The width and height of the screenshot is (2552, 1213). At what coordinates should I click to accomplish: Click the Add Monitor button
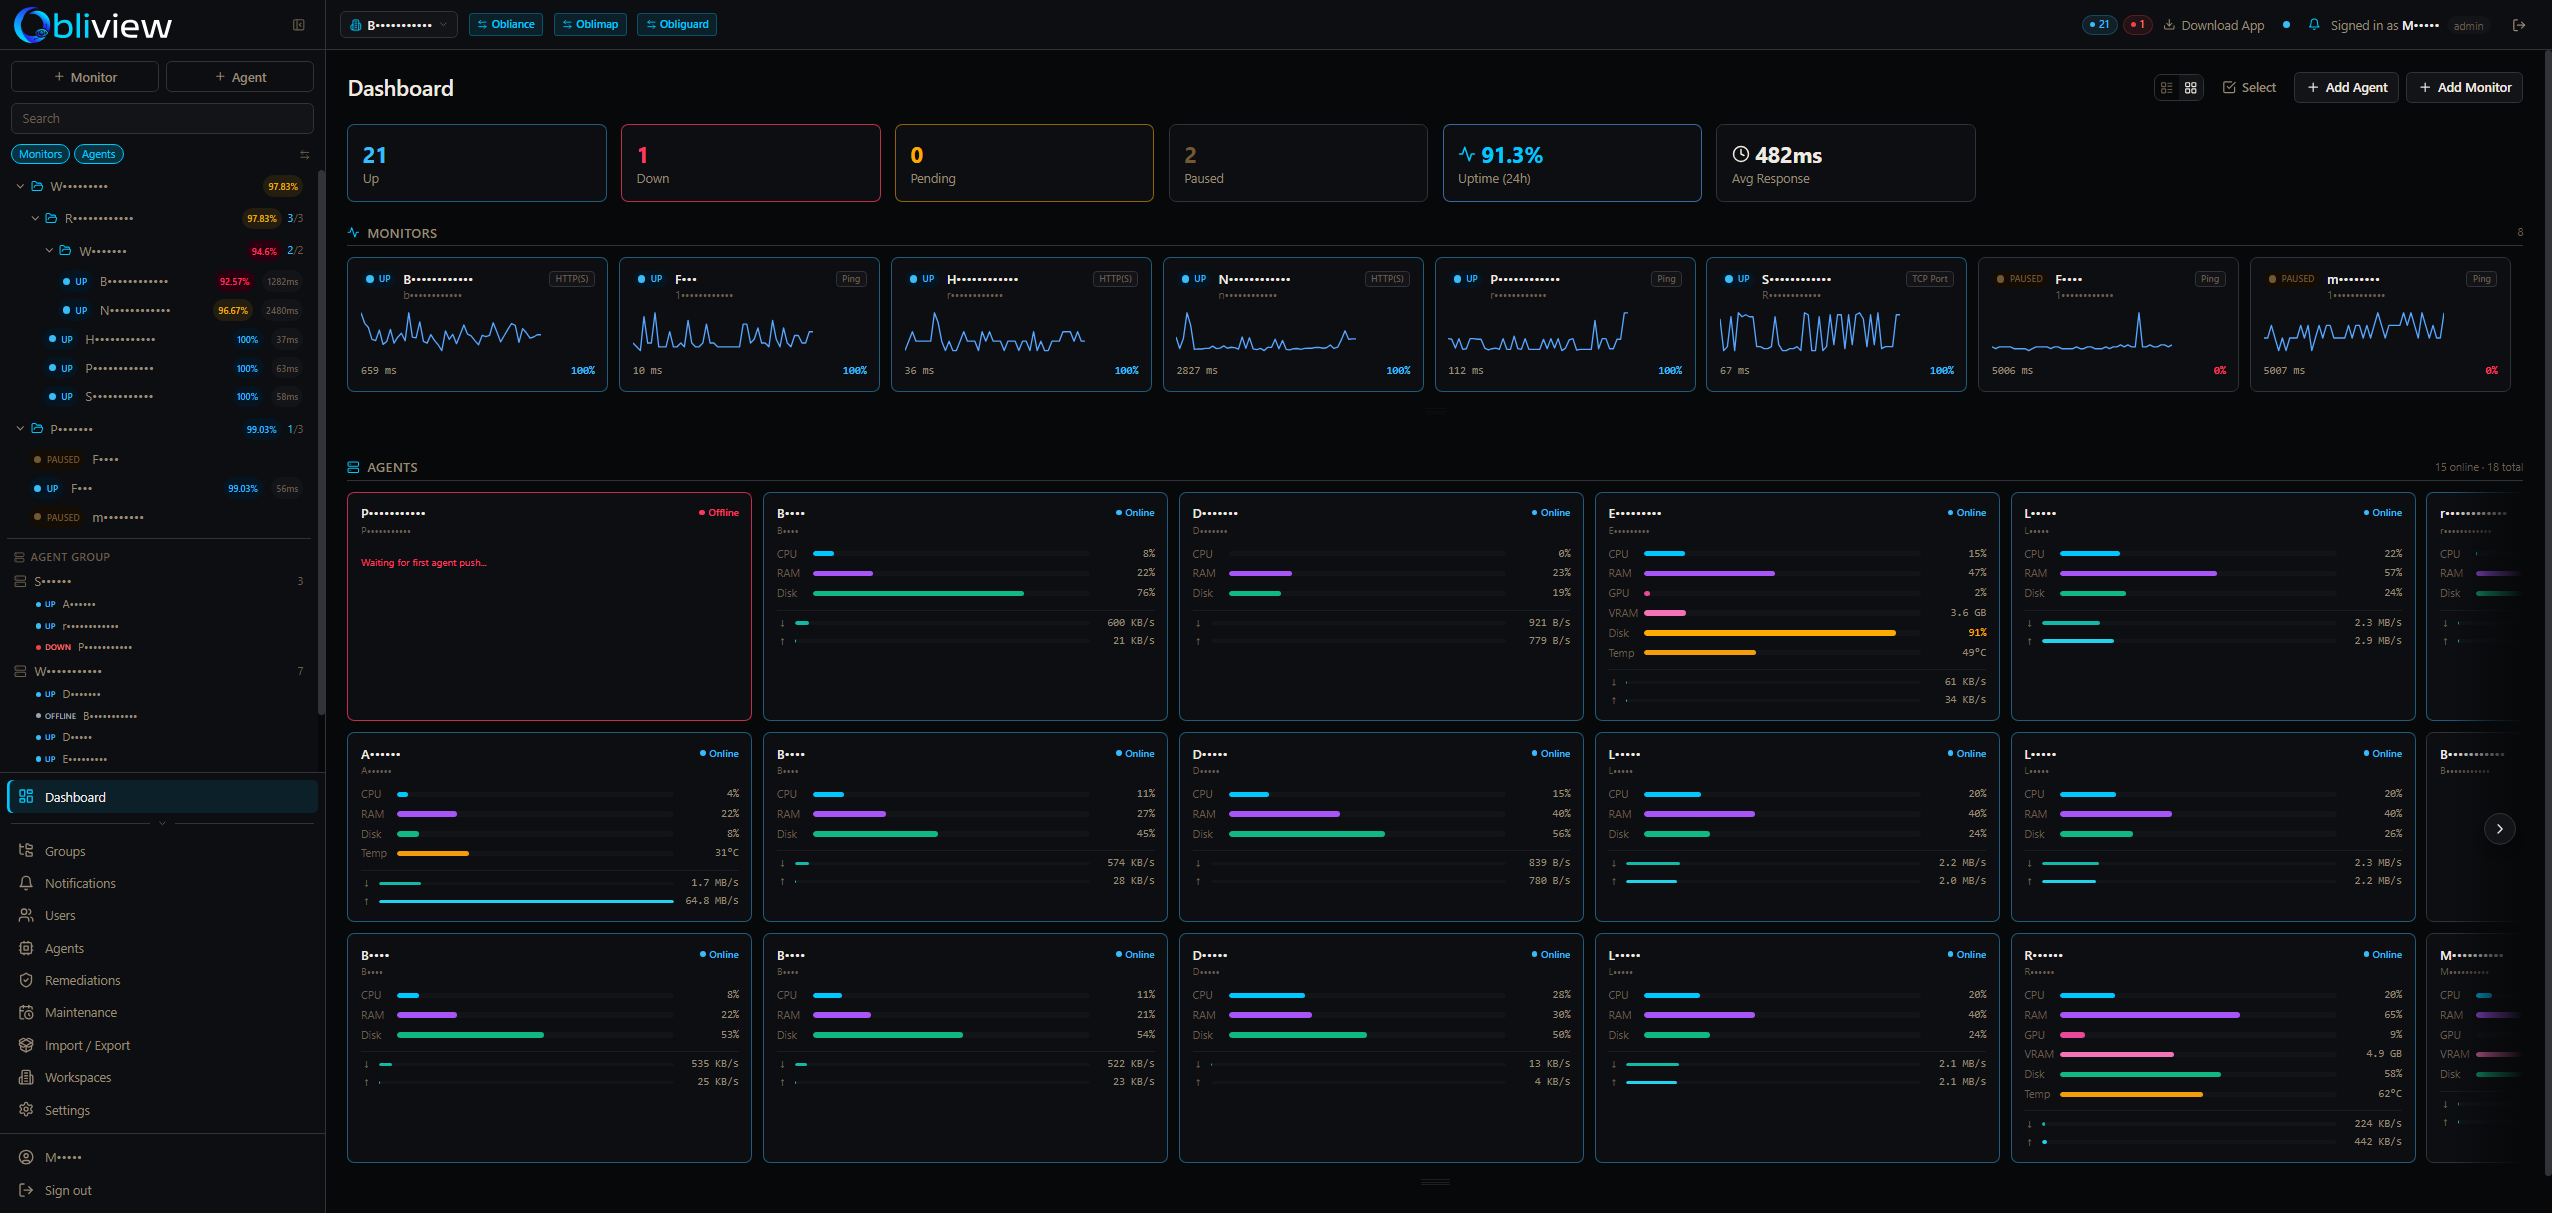click(2463, 87)
